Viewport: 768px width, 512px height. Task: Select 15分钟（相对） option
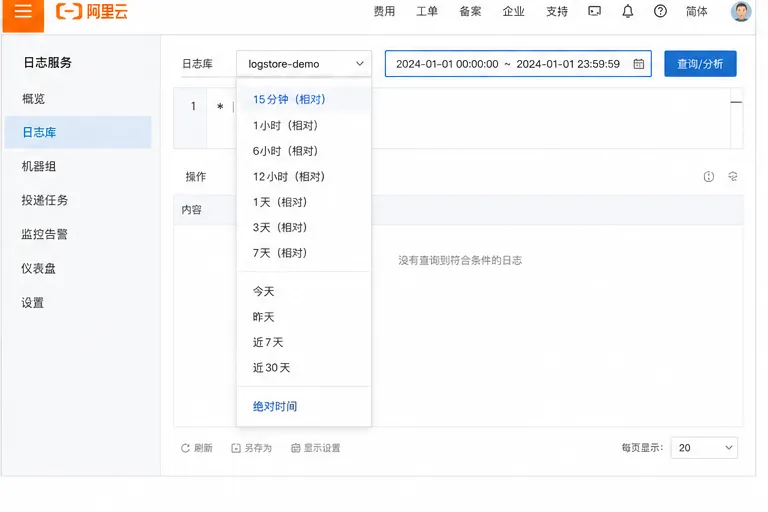304,99
